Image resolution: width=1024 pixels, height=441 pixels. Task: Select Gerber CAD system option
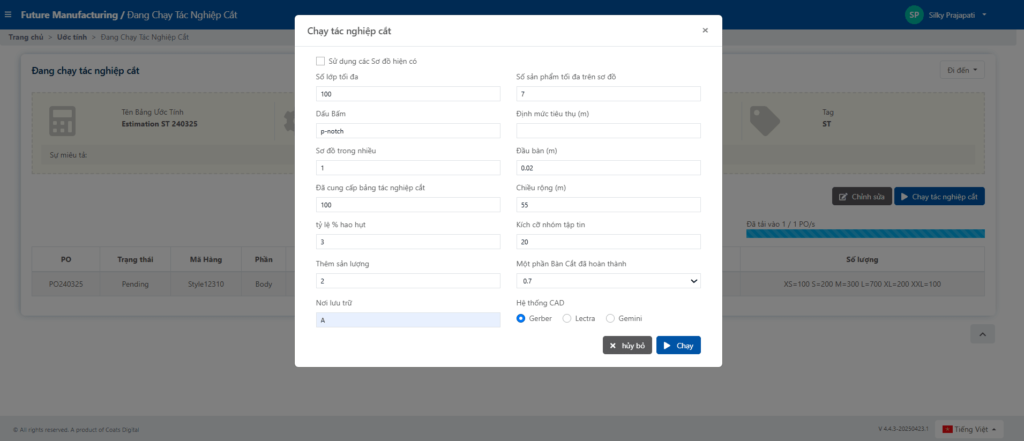[521, 318]
